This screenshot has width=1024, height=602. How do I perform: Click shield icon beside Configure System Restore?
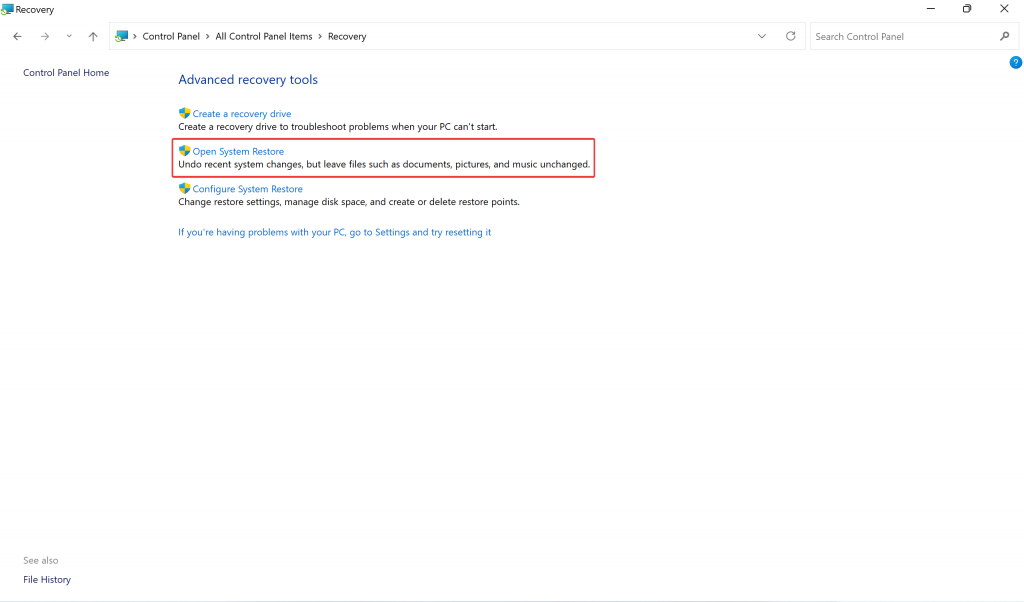click(x=184, y=188)
